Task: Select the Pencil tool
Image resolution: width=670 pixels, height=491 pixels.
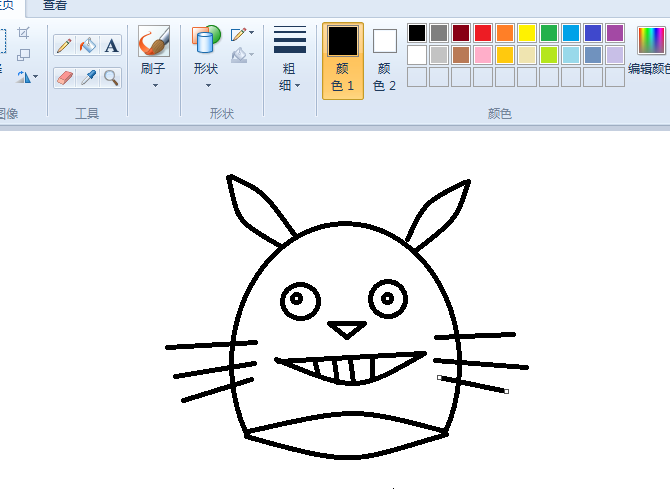Action: [65, 45]
